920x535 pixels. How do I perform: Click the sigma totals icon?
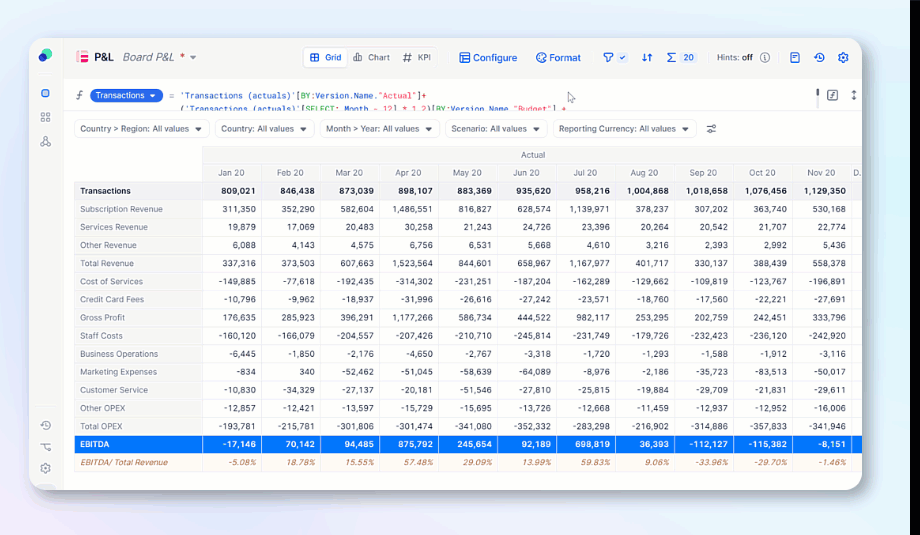(671, 57)
